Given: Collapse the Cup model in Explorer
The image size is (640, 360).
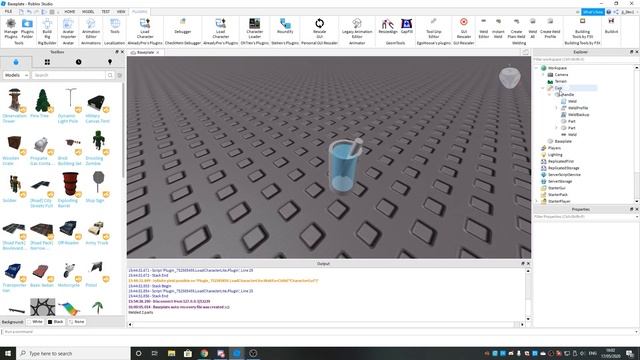Looking at the screenshot, I should pos(543,88).
